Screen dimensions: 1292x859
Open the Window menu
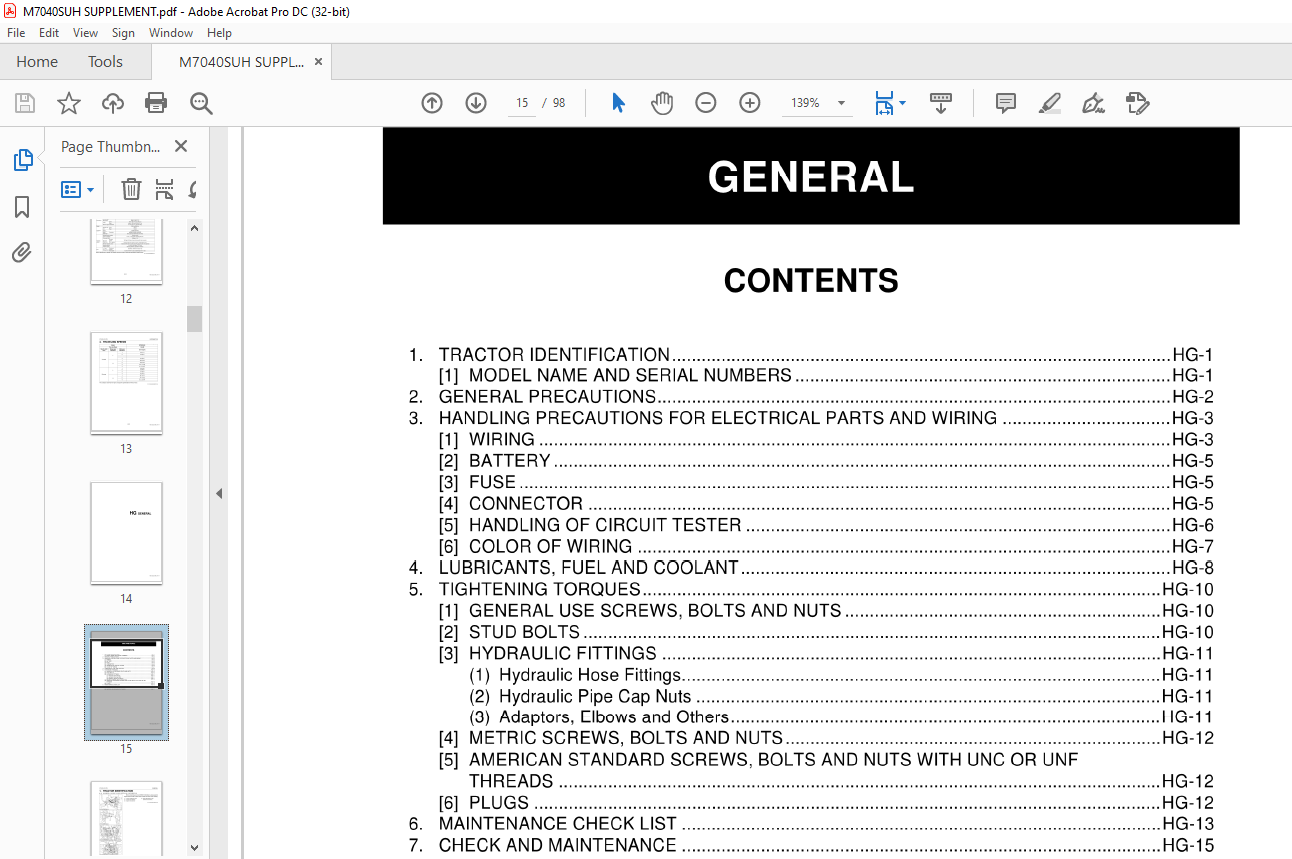click(171, 33)
